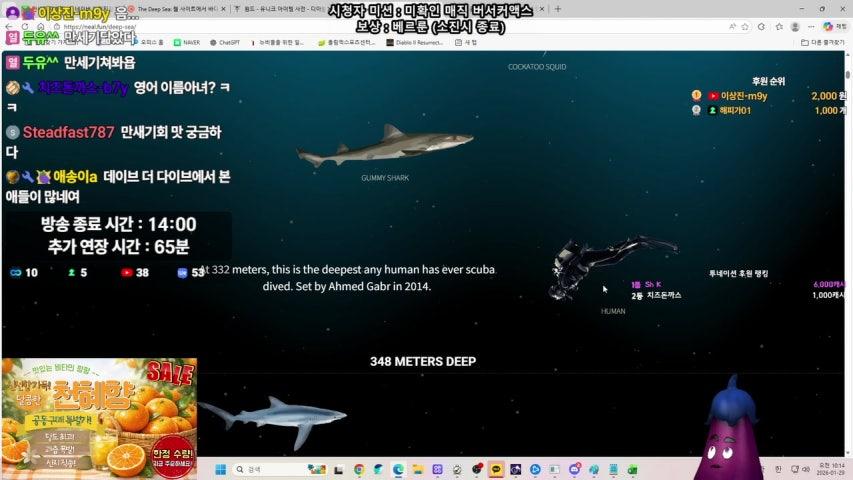Screen dimensions: 853x480
Task: Open the Windows Start menu
Action: click(220, 469)
